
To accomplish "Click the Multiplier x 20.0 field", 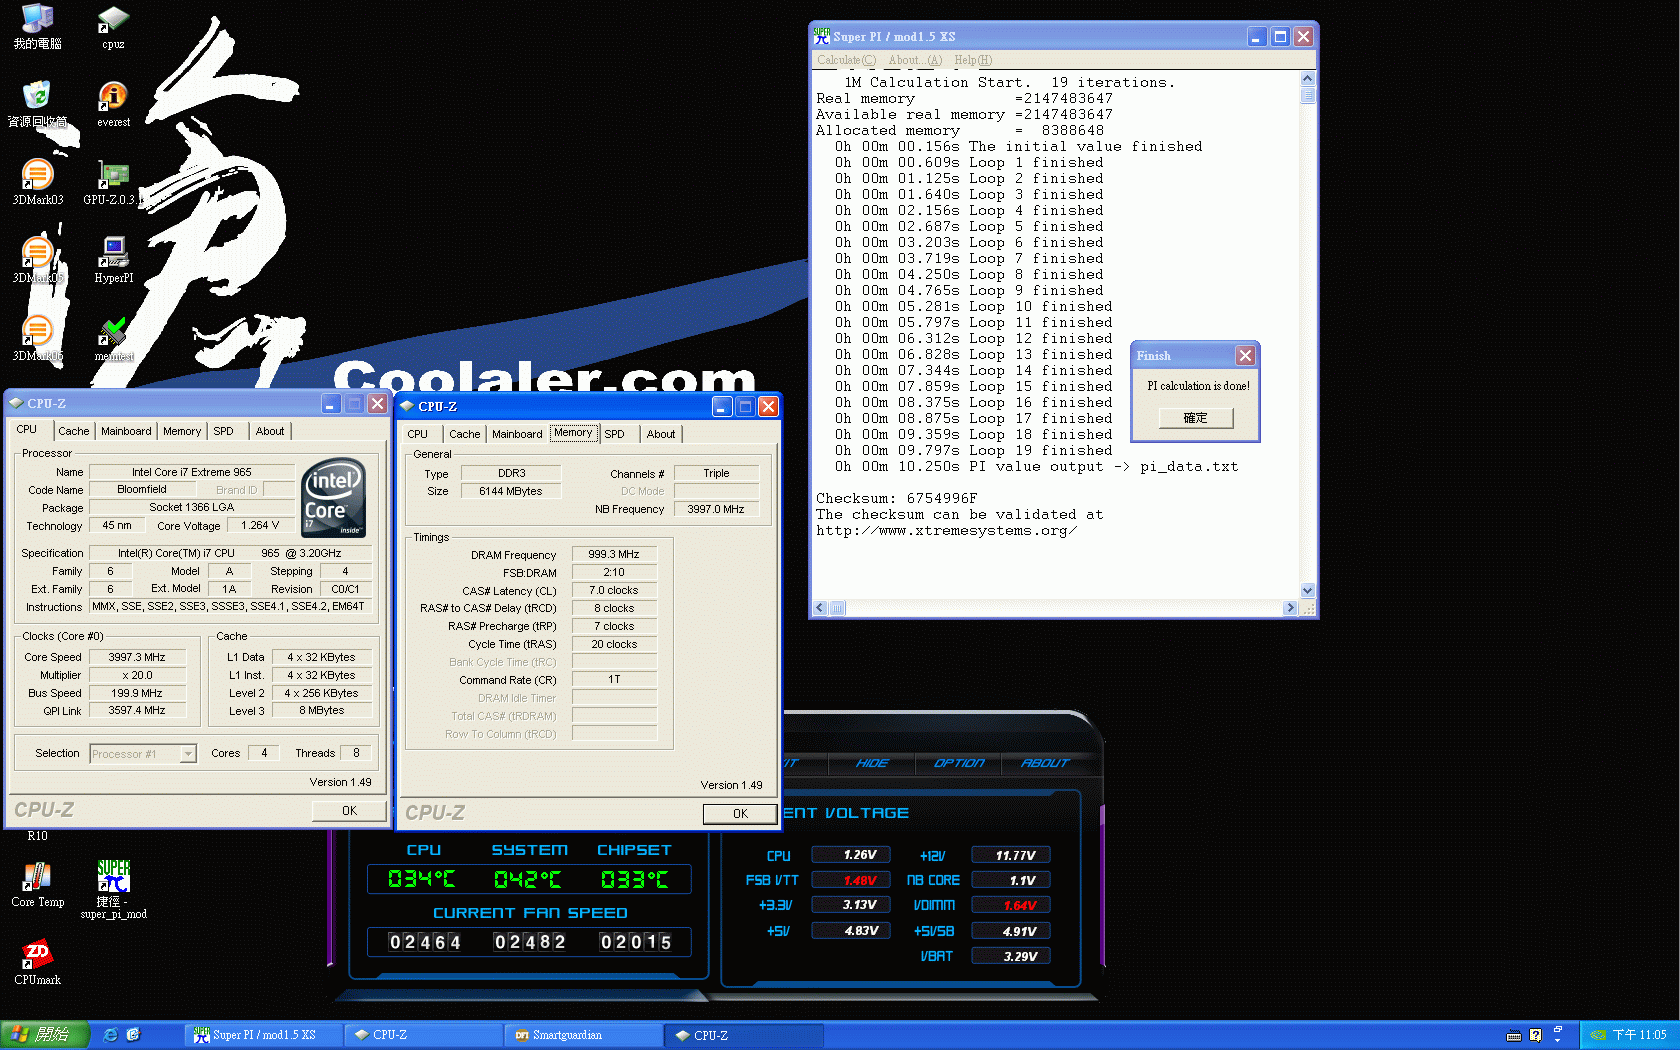I will click(137, 675).
